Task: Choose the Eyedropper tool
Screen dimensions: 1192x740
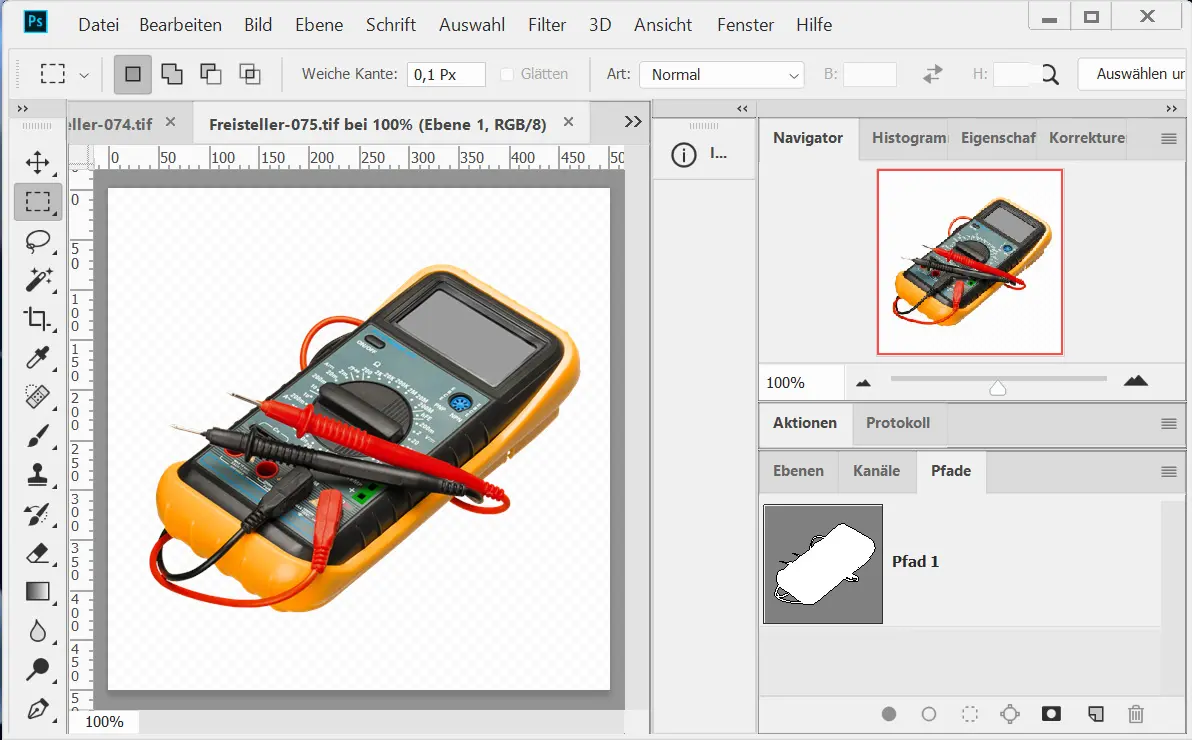Action: click(38, 358)
